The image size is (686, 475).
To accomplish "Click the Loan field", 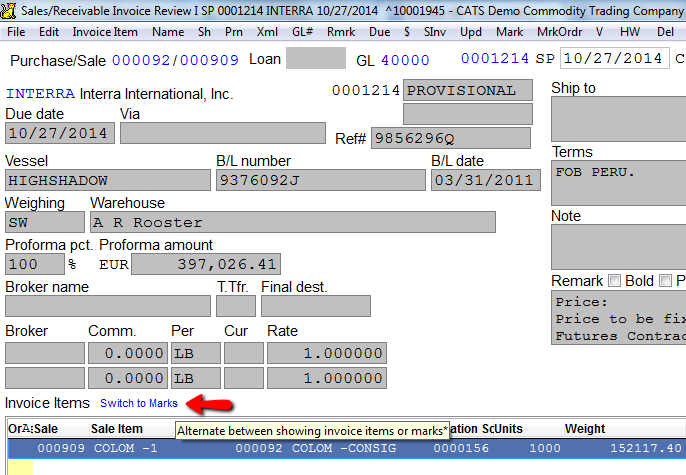I will tap(316, 59).
